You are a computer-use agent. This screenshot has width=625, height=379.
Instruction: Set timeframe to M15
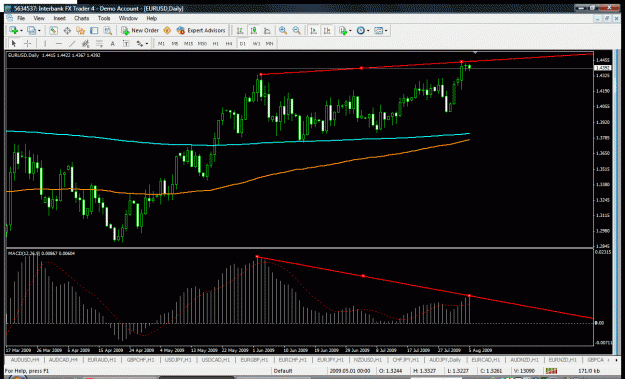click(188, 43)
